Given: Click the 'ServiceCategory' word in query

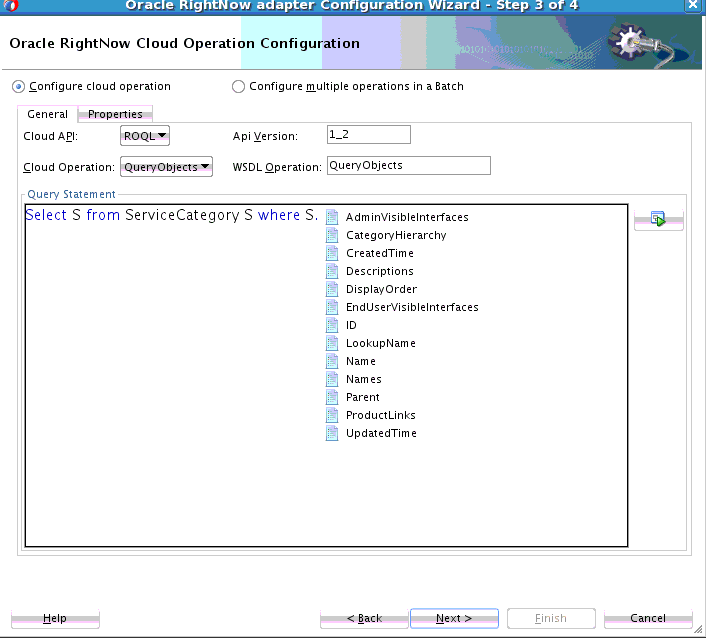Looking at the screenshot, I should pyautogui.click(x=182, y=215).
